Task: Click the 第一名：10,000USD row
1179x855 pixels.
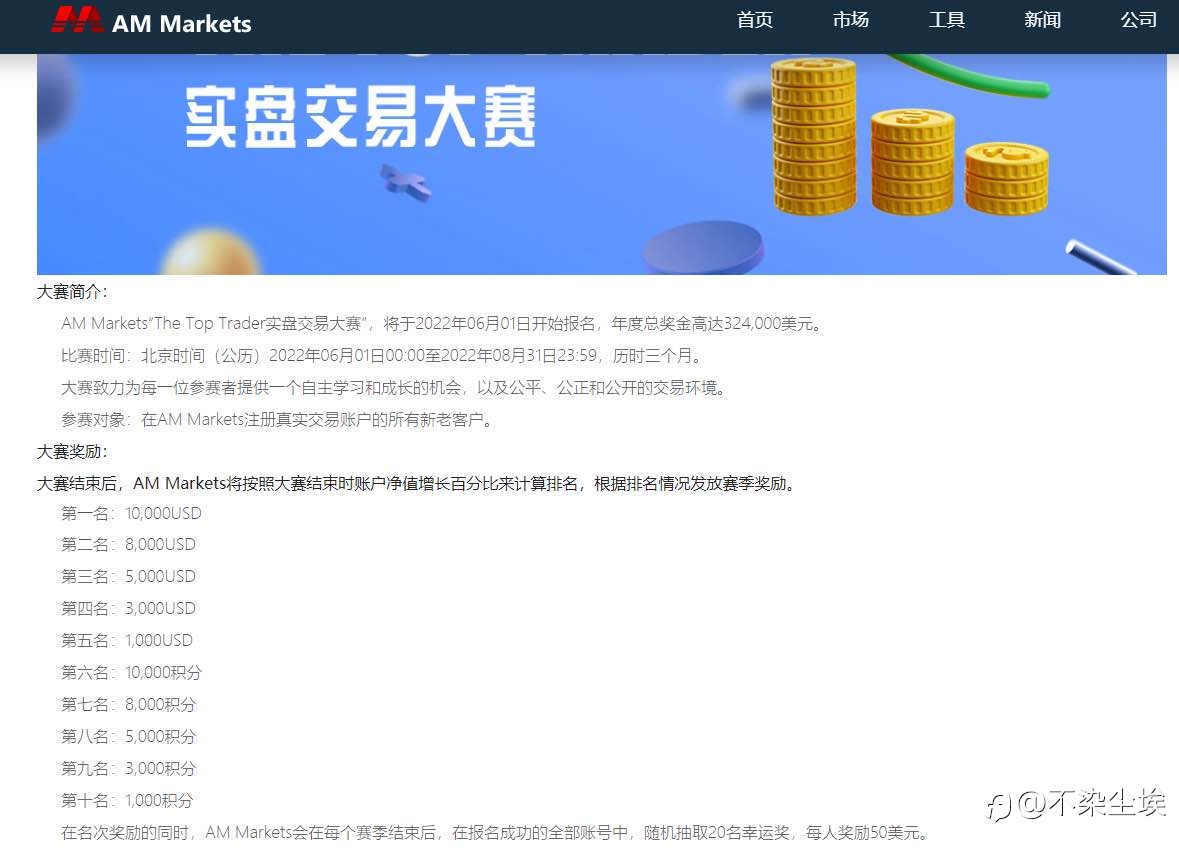Action: tap(132, 514)
